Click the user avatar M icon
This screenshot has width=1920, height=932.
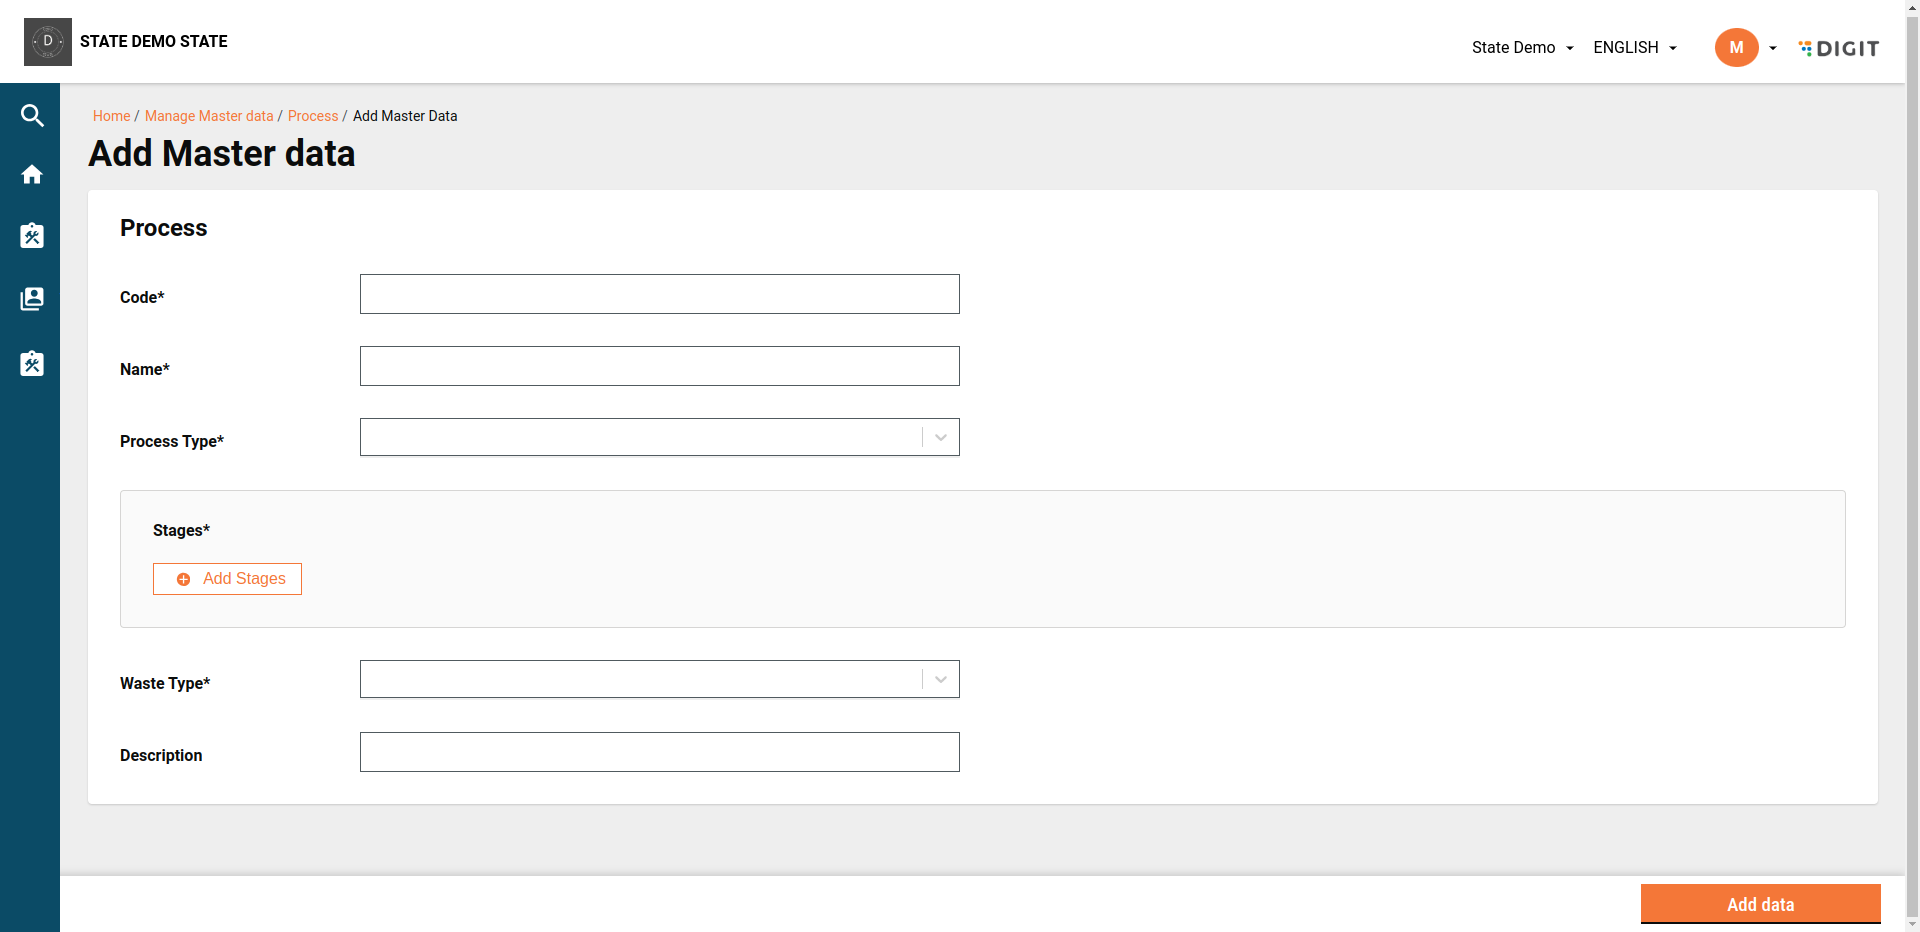[1736, 47]
